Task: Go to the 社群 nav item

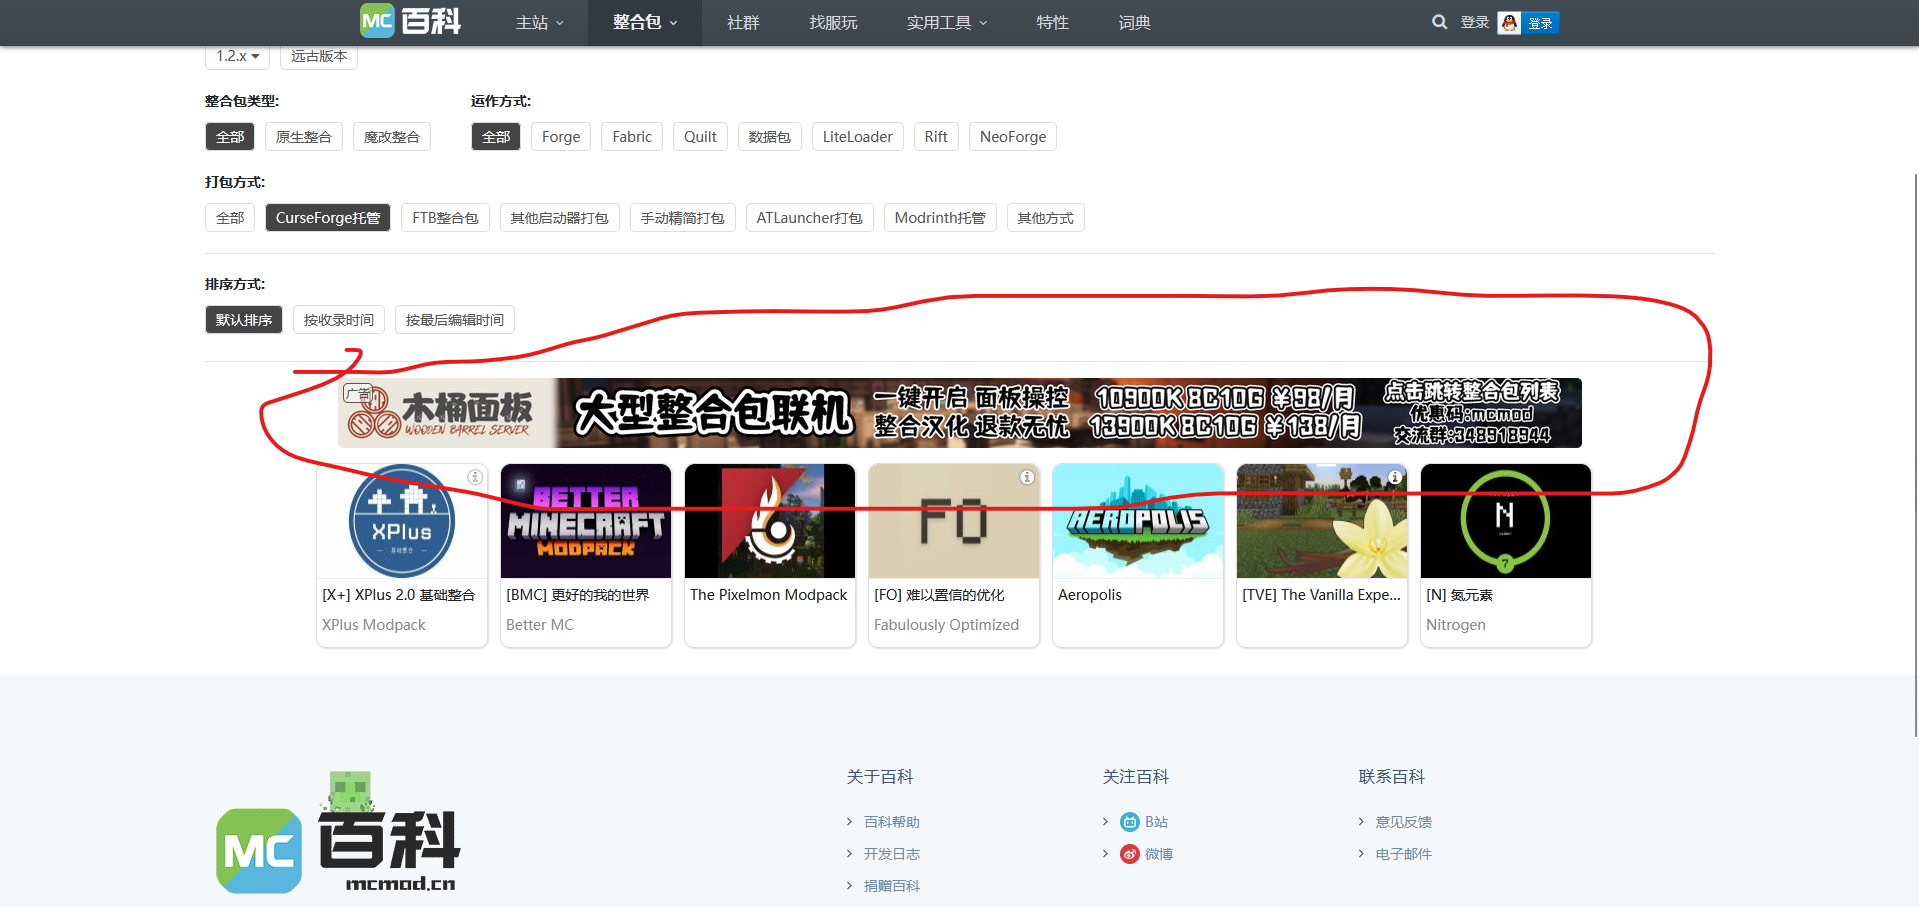Action: 743,23
